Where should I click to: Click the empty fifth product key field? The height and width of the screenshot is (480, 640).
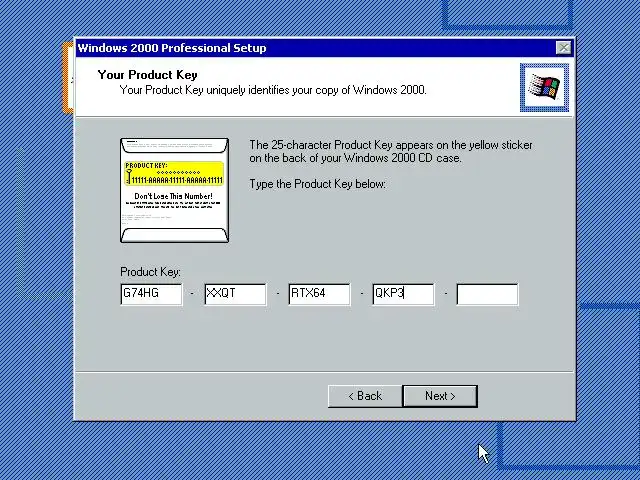click(x=488, y=294)
